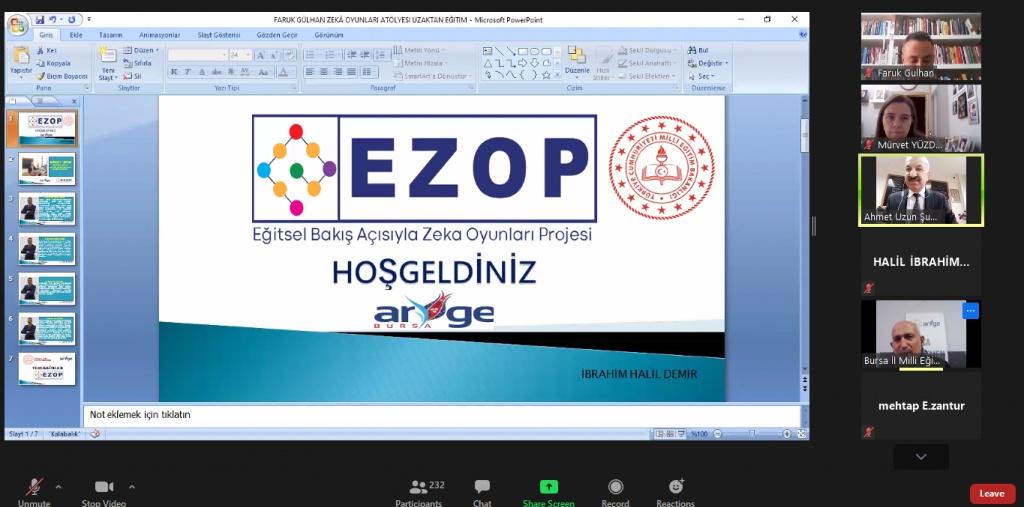The image size is (1024, 507).
Task: Open the Customize Quick Access Toolbar dropdown
Action: click(89, 20)
